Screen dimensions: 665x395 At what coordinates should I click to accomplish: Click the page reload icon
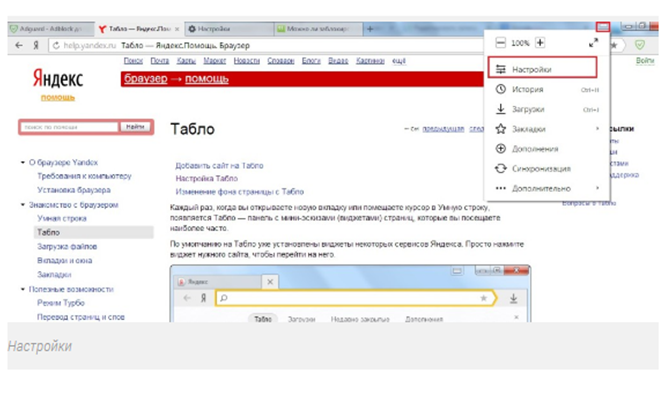point(56,45)
